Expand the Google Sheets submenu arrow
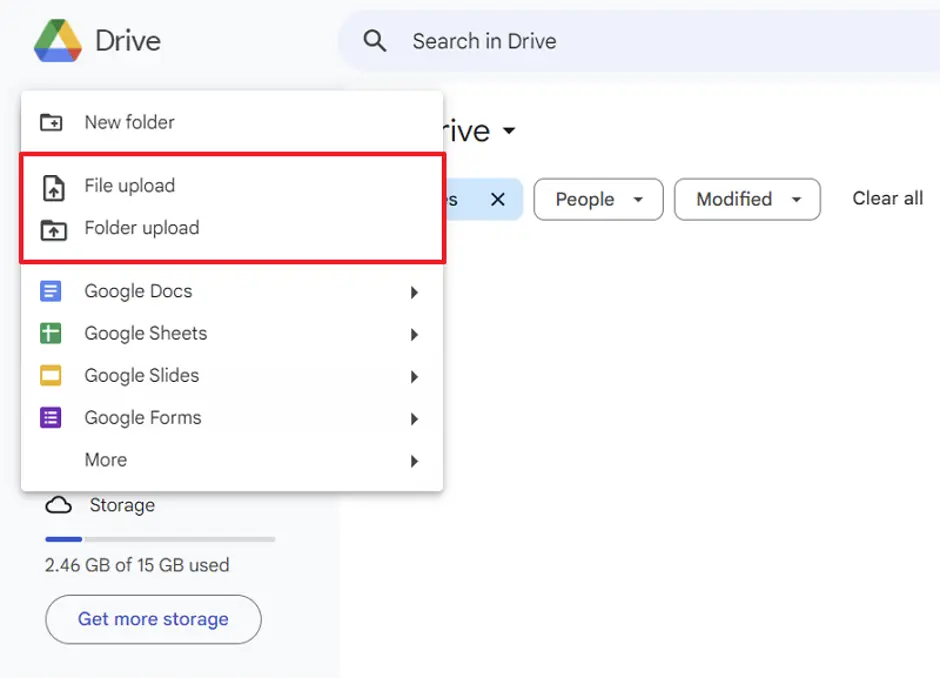 [414, 334]
